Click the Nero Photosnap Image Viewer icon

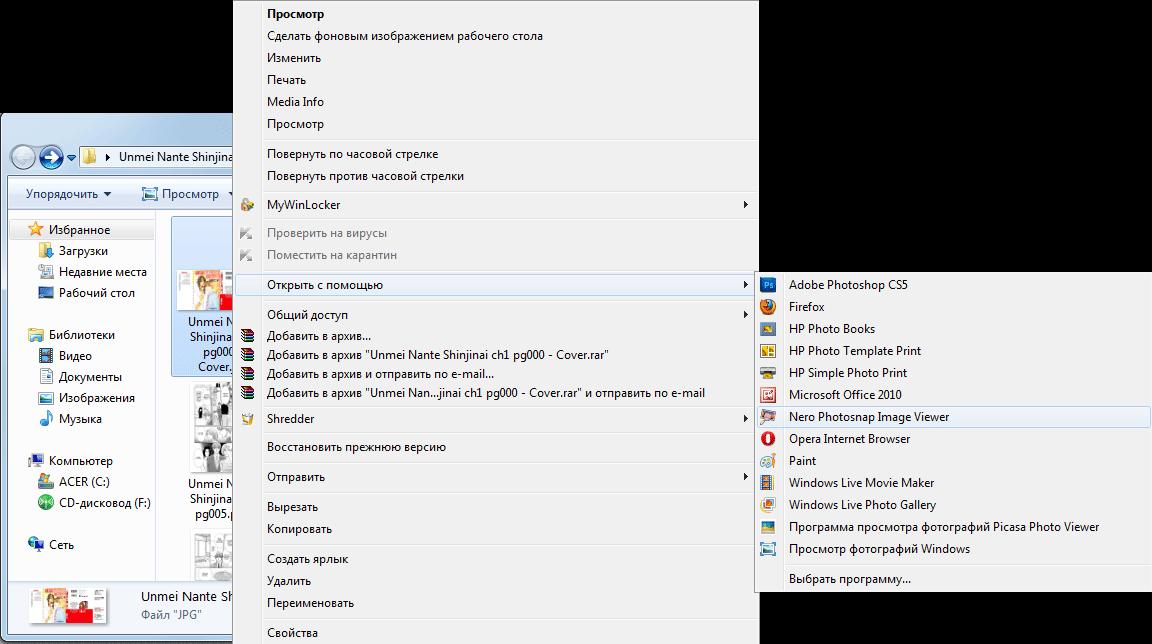[x=768, y=417]
